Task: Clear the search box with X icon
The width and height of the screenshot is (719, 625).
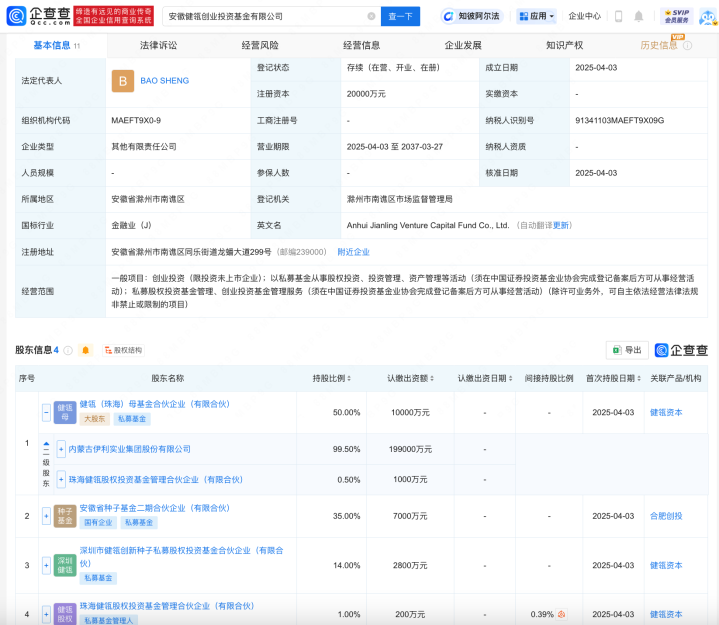Action: click(x=371, y=16)
